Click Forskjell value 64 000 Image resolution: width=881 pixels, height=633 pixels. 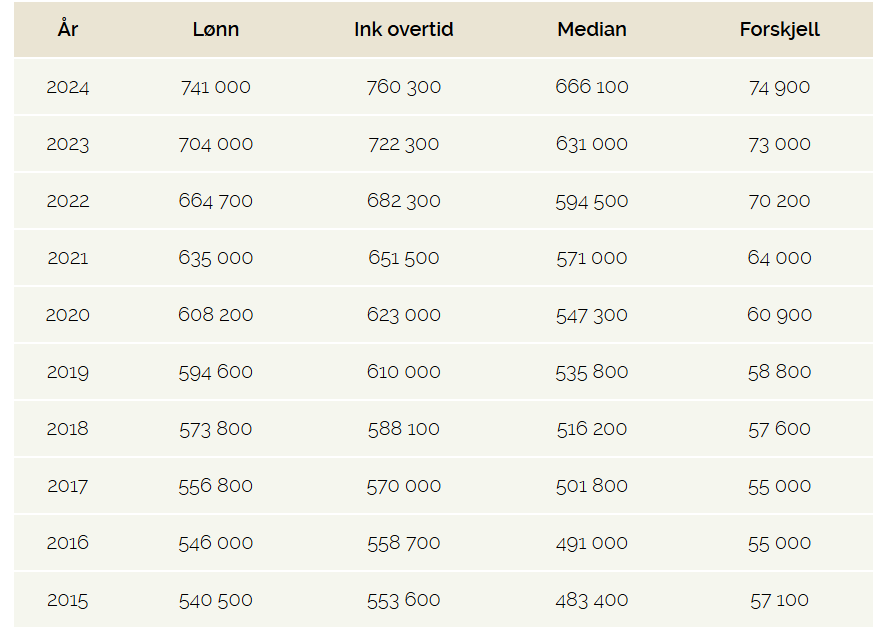(x=779, y=258)
